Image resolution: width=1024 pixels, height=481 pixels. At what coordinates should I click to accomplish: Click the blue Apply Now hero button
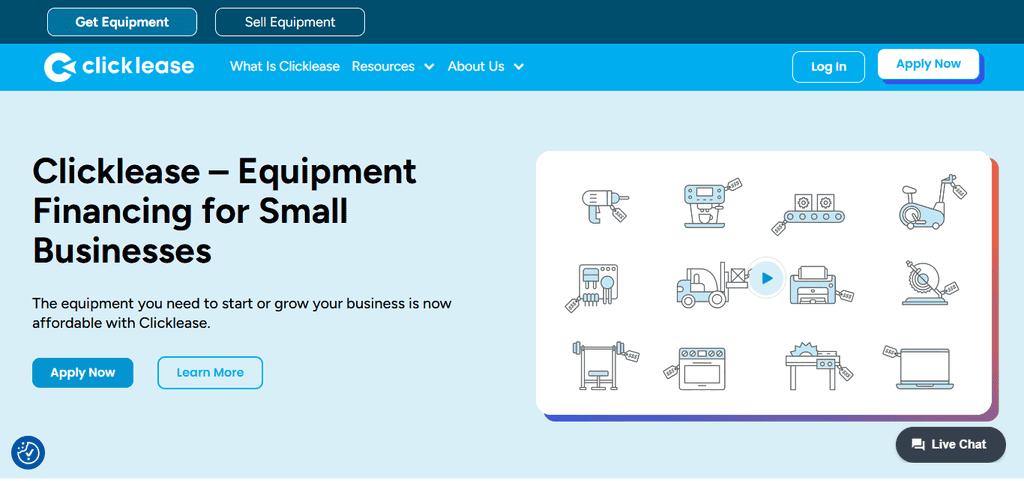tap(83, 373)
